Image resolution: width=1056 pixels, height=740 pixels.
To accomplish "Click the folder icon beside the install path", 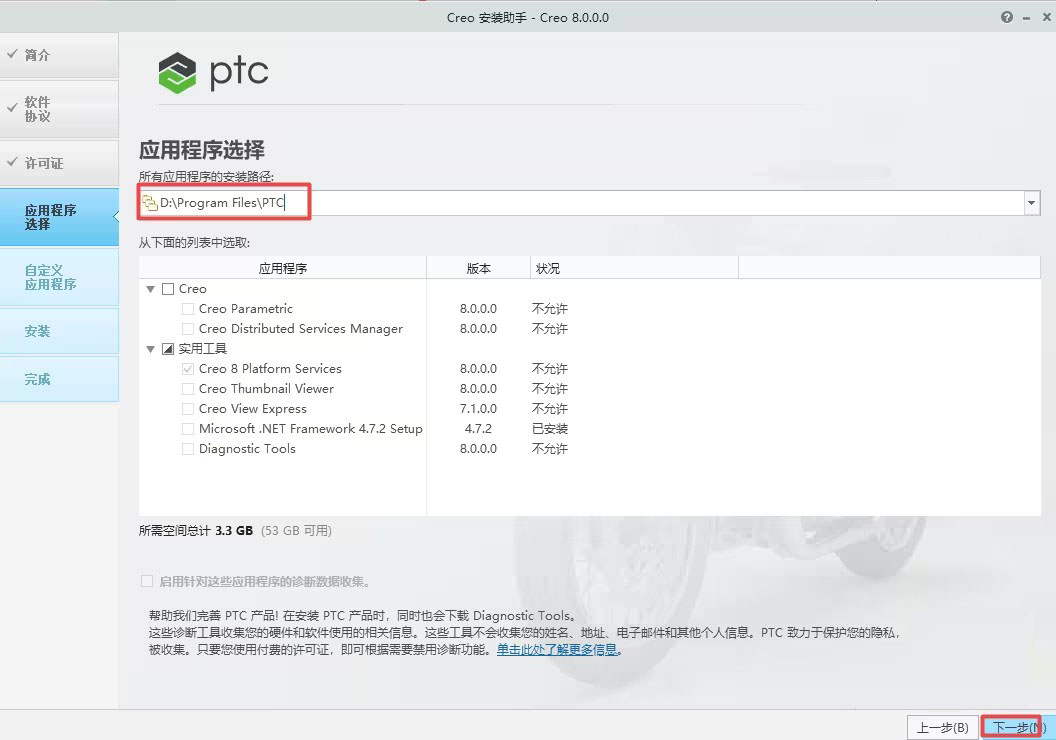I will 148,202.
